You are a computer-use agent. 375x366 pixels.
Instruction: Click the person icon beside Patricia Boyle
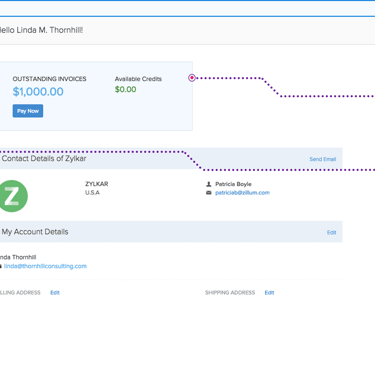coord(209,184)
